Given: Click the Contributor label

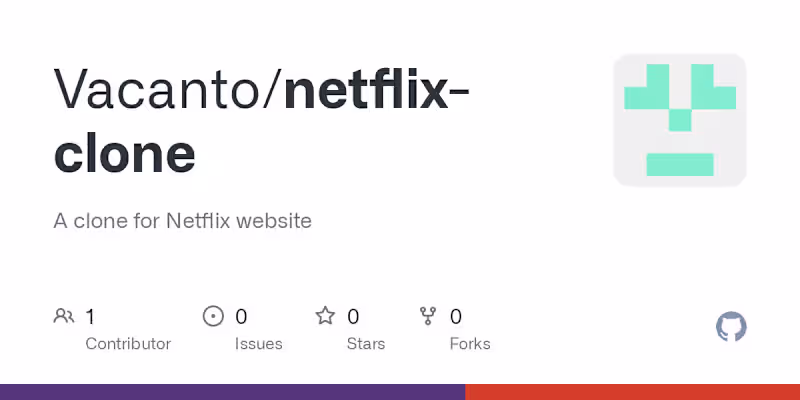Looking at the screenshot, I should click(x=128, y=344).
